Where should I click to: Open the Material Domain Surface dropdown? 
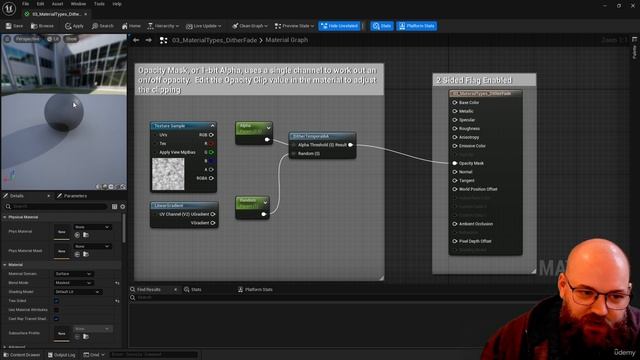(73, 274)
